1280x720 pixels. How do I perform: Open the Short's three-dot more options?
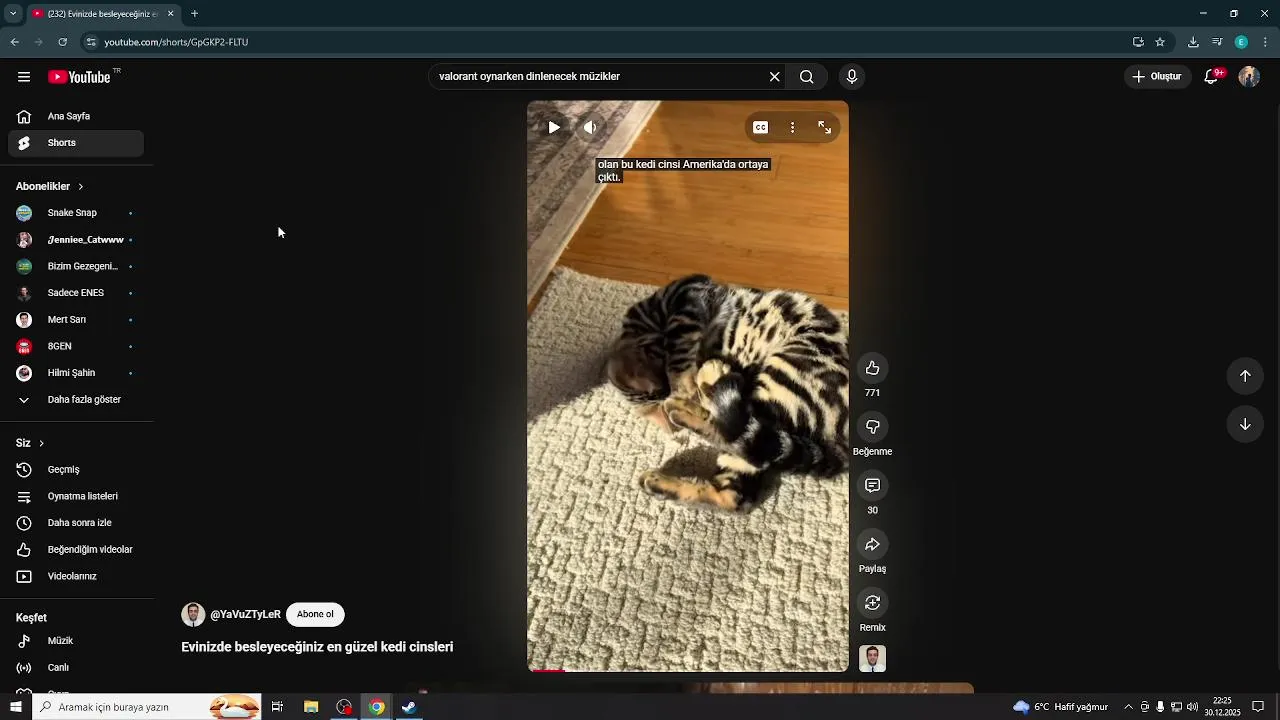792,127
